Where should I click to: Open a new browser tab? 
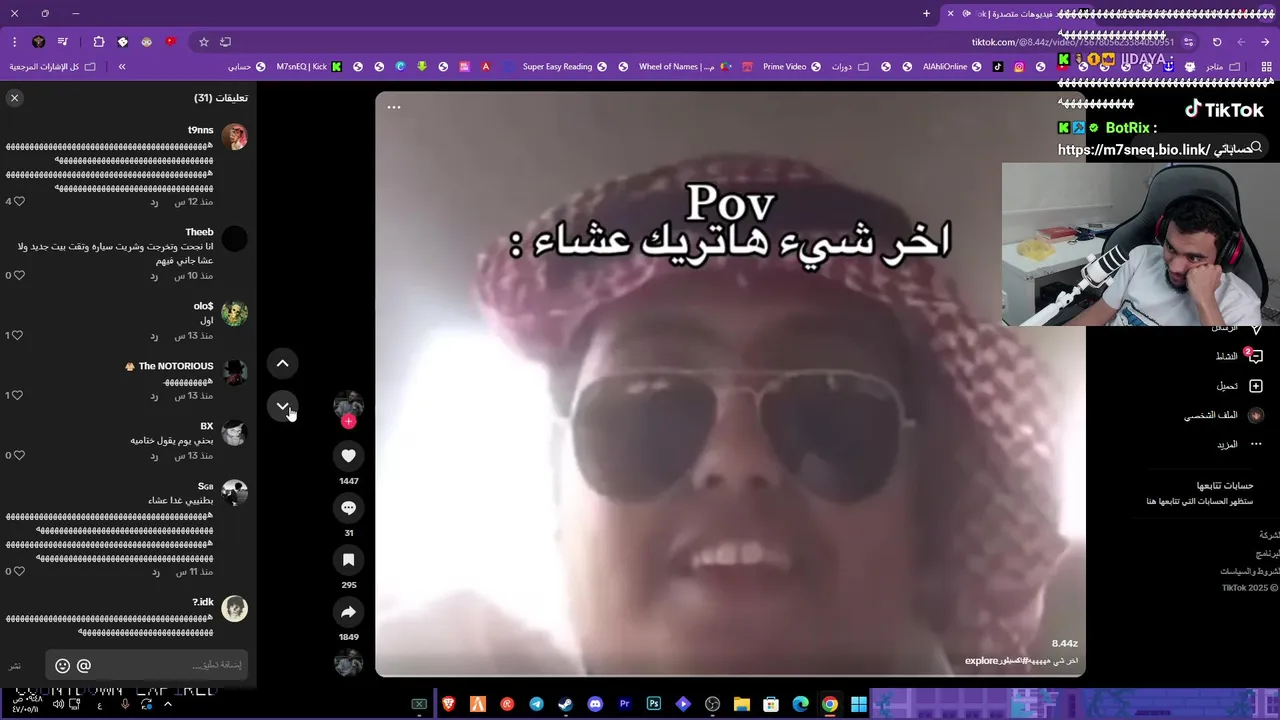(926, 13)
